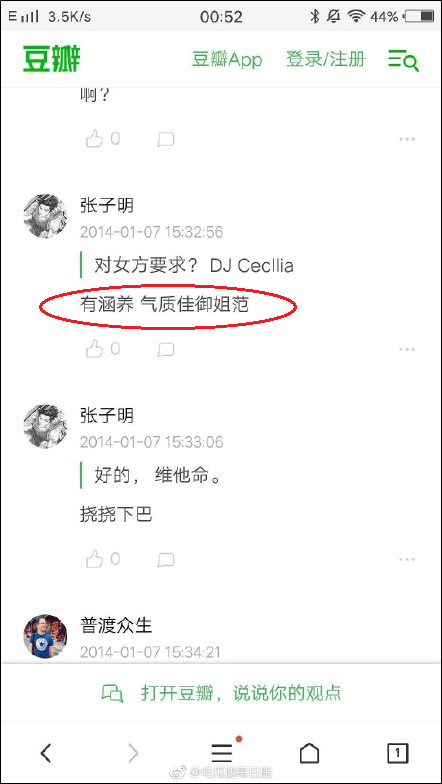Open more options for 御姐范 comment
This screenshot has height=784, width=442.
click(407, 349)
